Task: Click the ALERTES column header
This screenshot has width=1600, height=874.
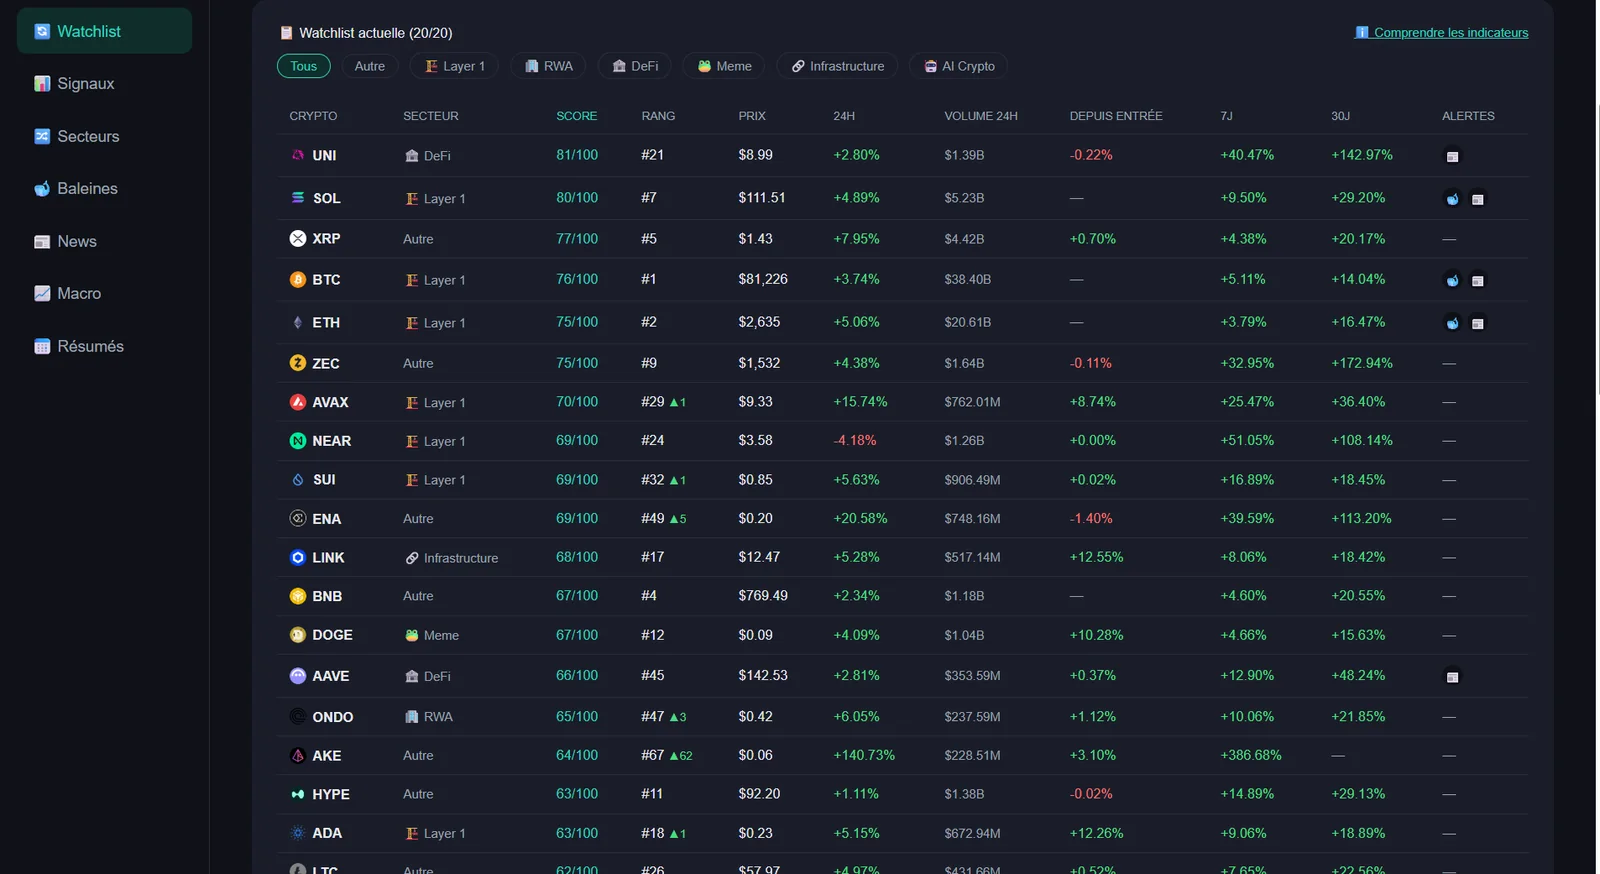Action: click(x=1468, y=116)
